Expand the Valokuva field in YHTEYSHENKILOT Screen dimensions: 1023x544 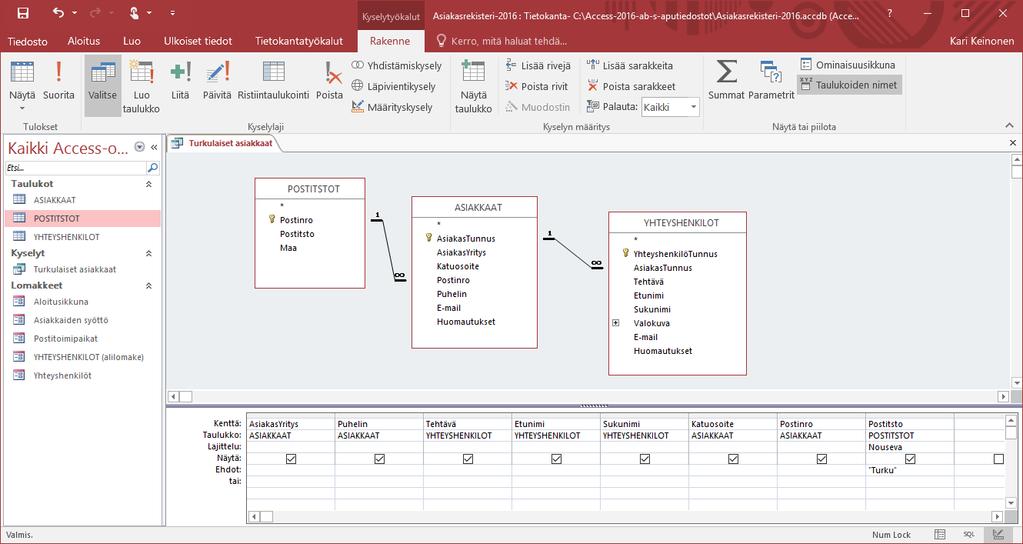[x=616, y=323]
